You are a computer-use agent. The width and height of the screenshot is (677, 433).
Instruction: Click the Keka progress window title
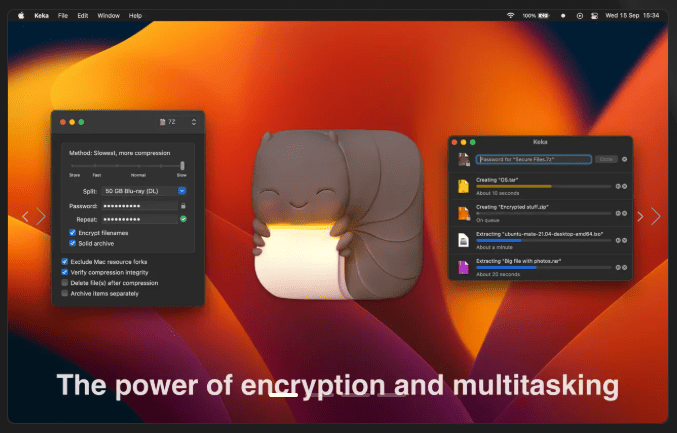tap(540, 142)
